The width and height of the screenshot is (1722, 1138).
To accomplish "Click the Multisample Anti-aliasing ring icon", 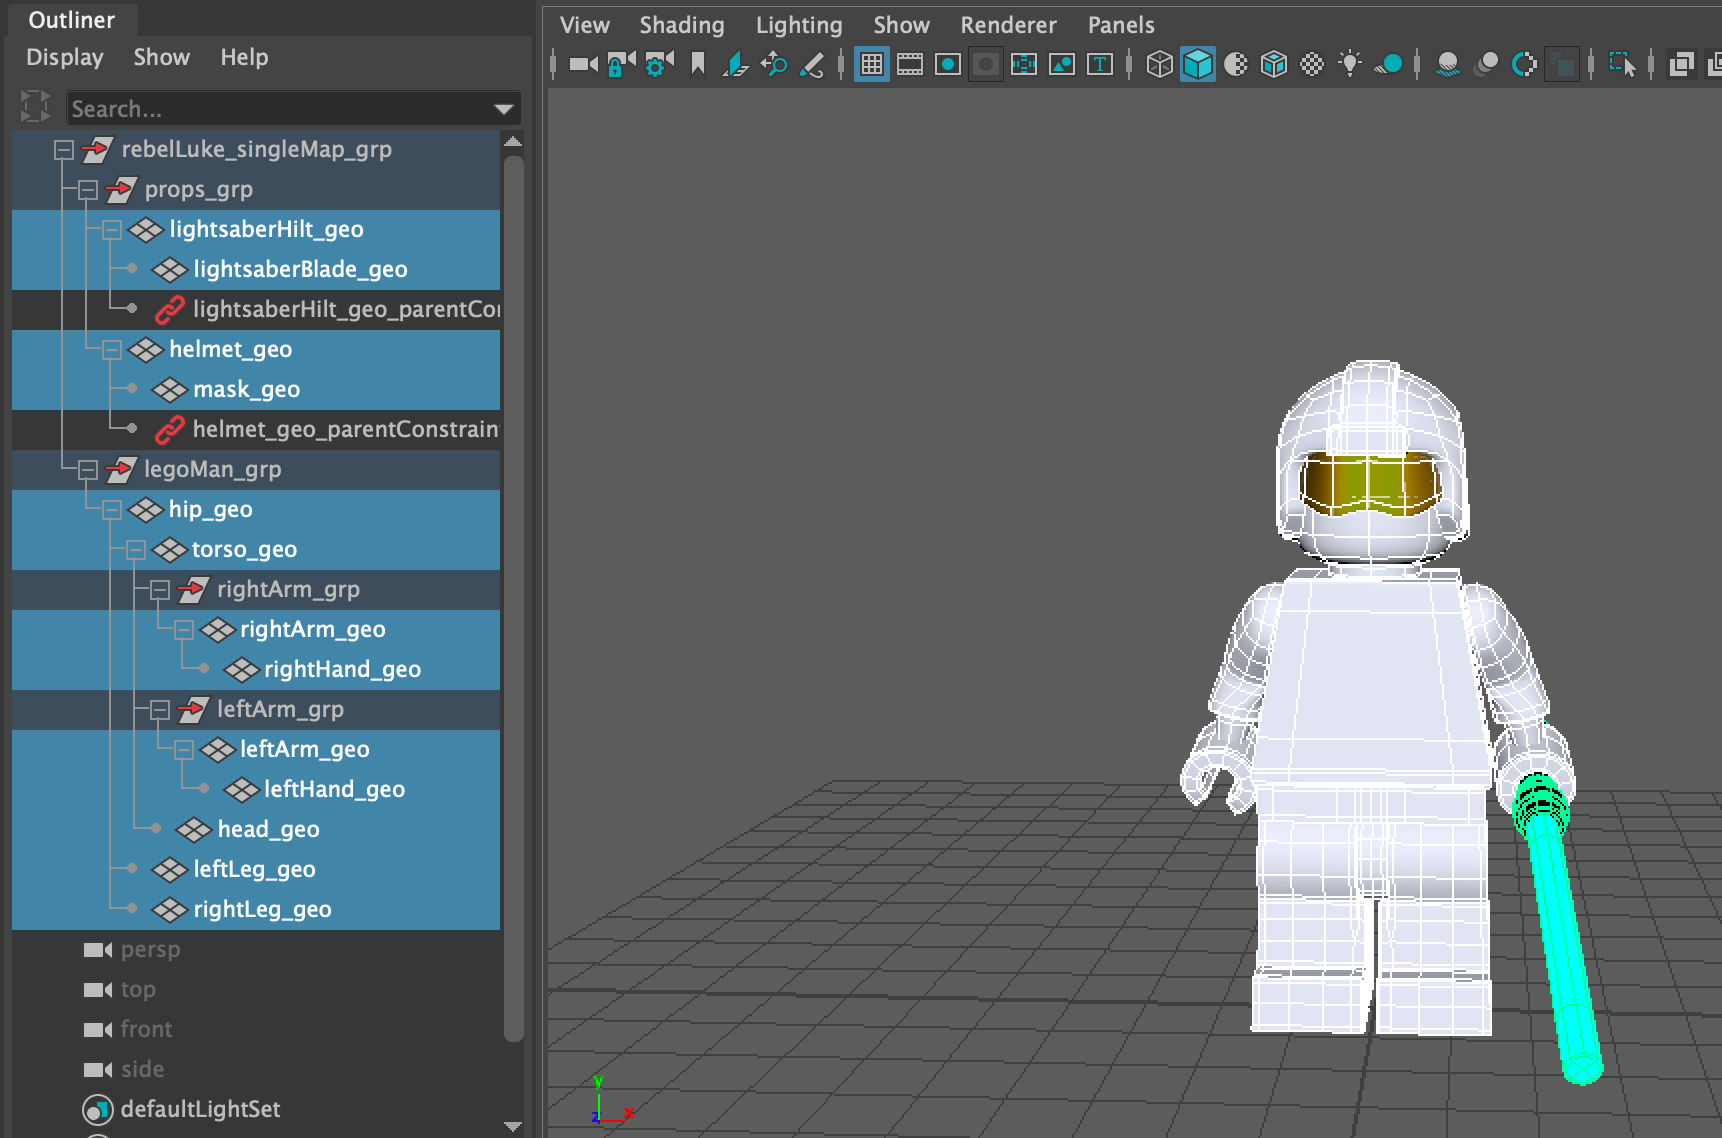I will click(x=1524, y=65).
